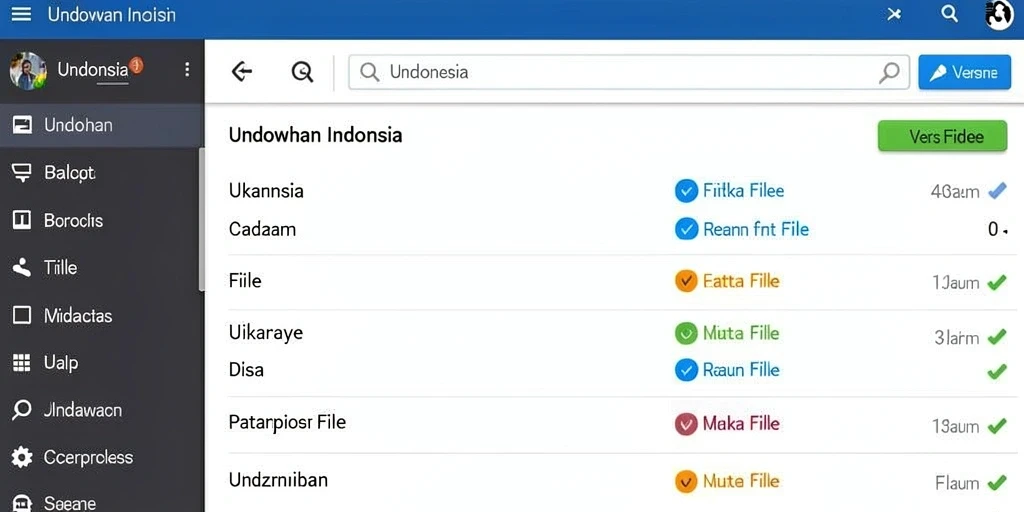Click the search icon next to Jlndawacn
This screenshot has height=512, width=1024.
pos(22,410)
